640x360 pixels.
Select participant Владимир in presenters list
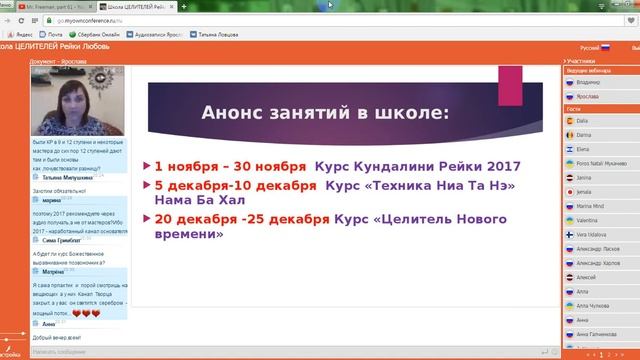pos(602,82)
